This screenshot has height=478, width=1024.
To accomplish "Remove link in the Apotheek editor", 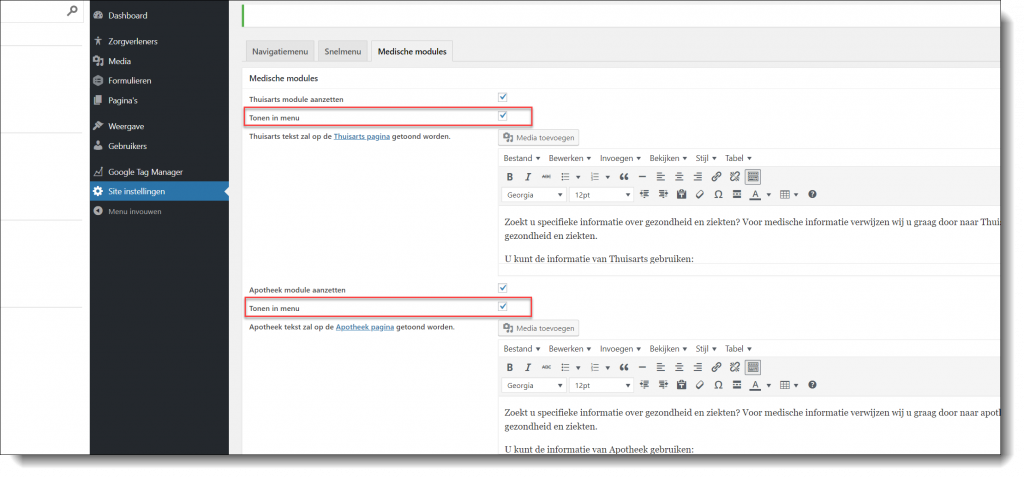I will pyautogui.click(x=735, y=367).
